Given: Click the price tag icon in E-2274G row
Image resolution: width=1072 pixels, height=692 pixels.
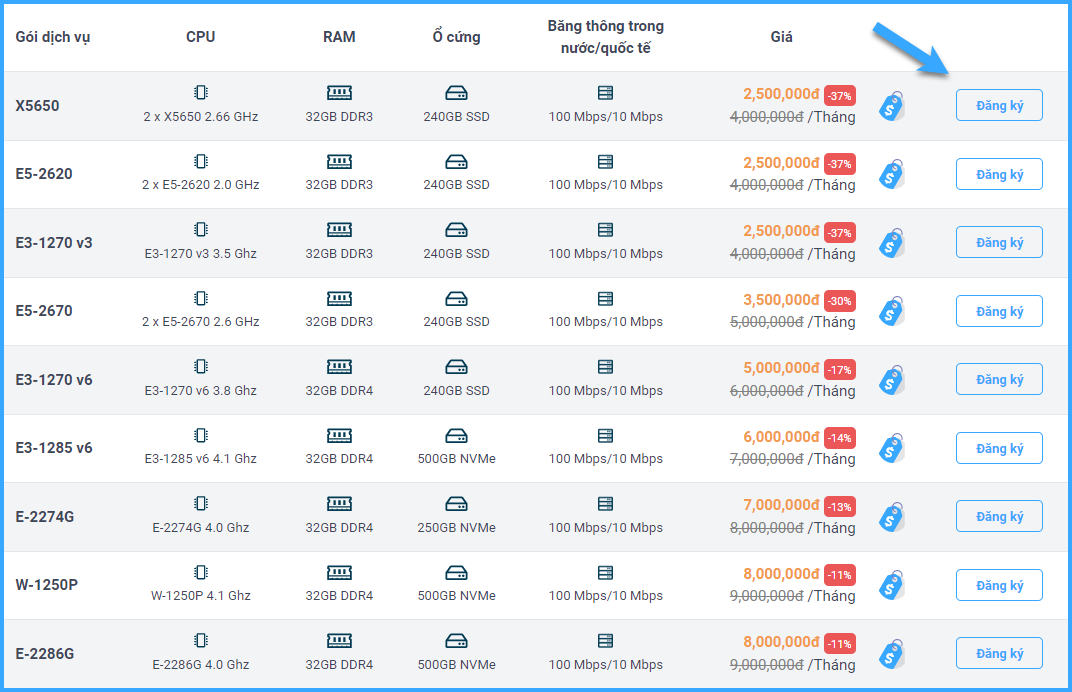Looking at the screenshot, I should [x=892, y=517].
